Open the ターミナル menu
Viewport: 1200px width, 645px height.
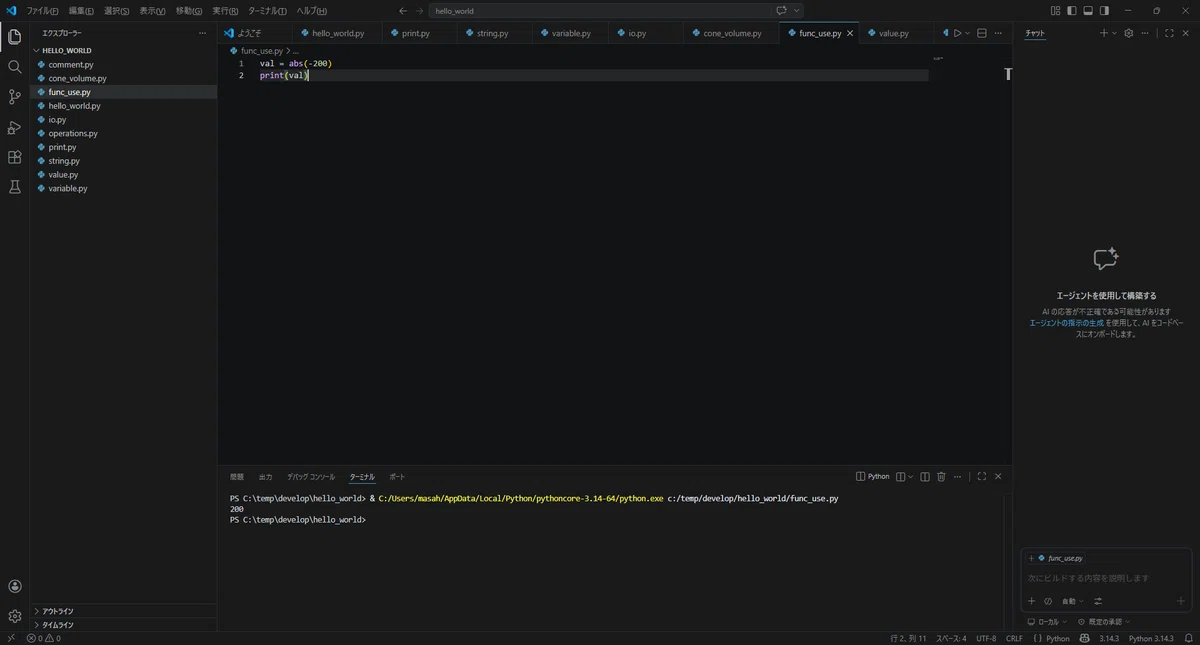[267, 11]
